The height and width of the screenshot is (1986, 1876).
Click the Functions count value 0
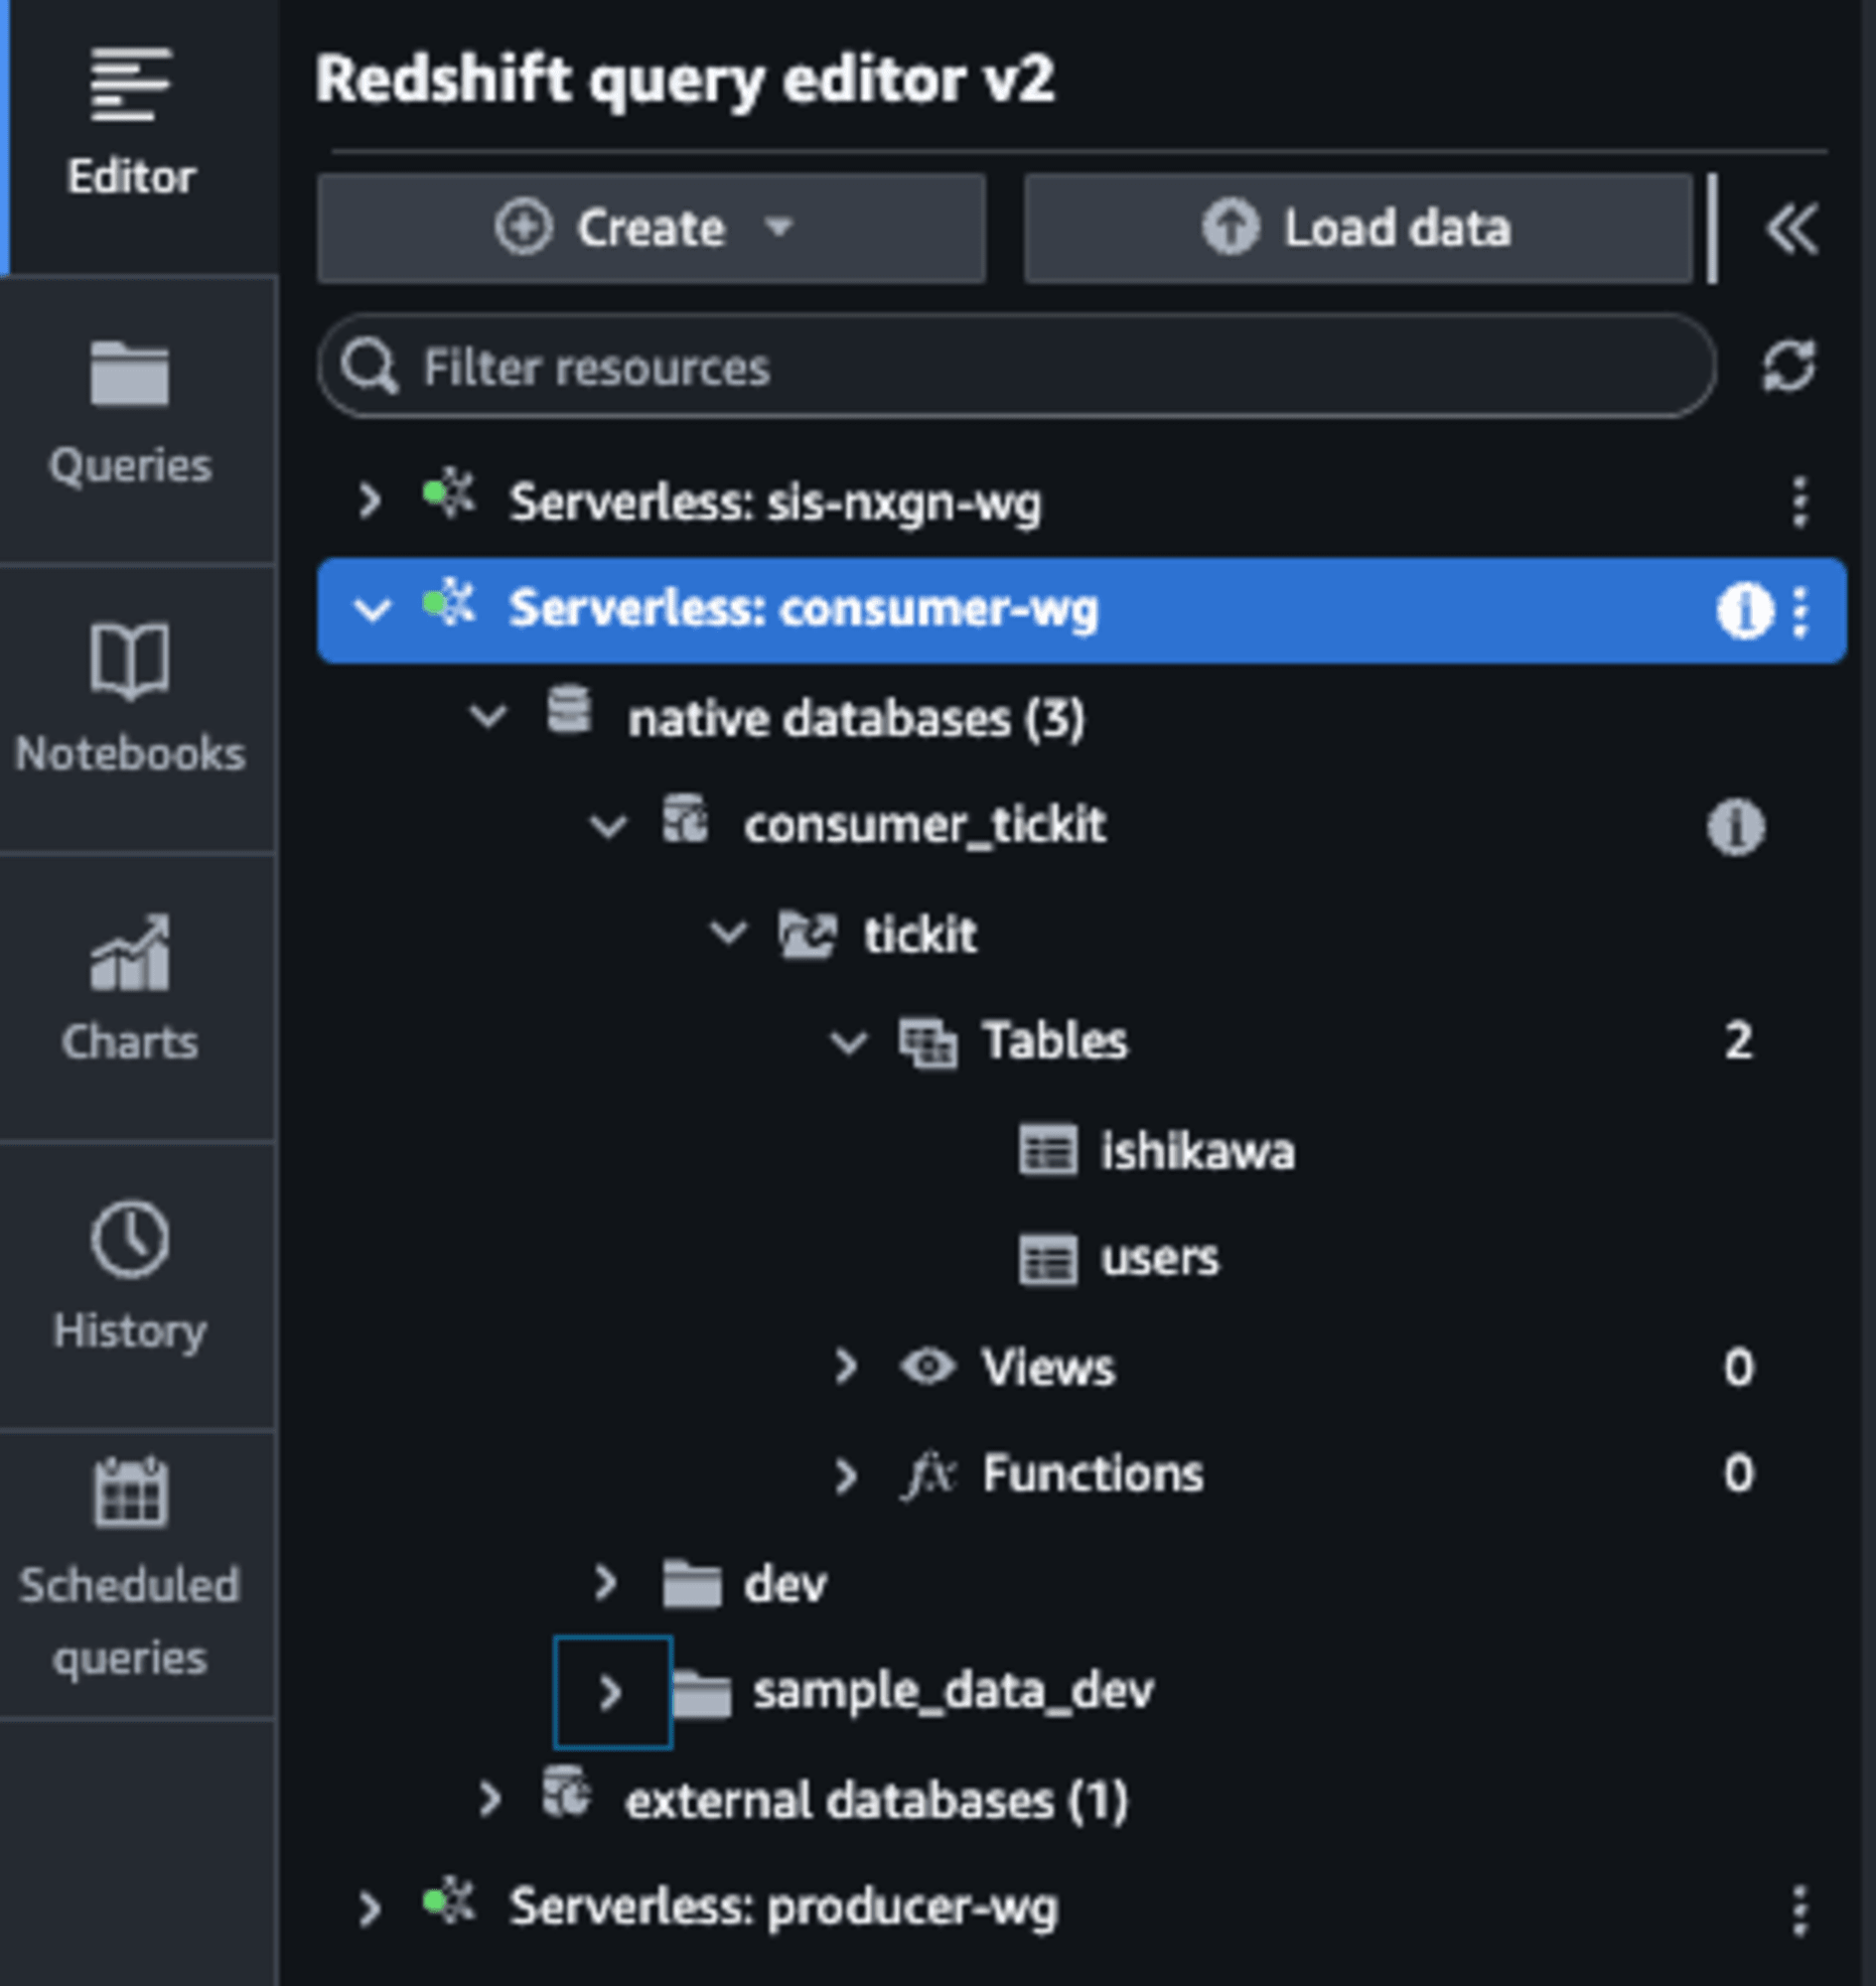coord(1738,1474)
